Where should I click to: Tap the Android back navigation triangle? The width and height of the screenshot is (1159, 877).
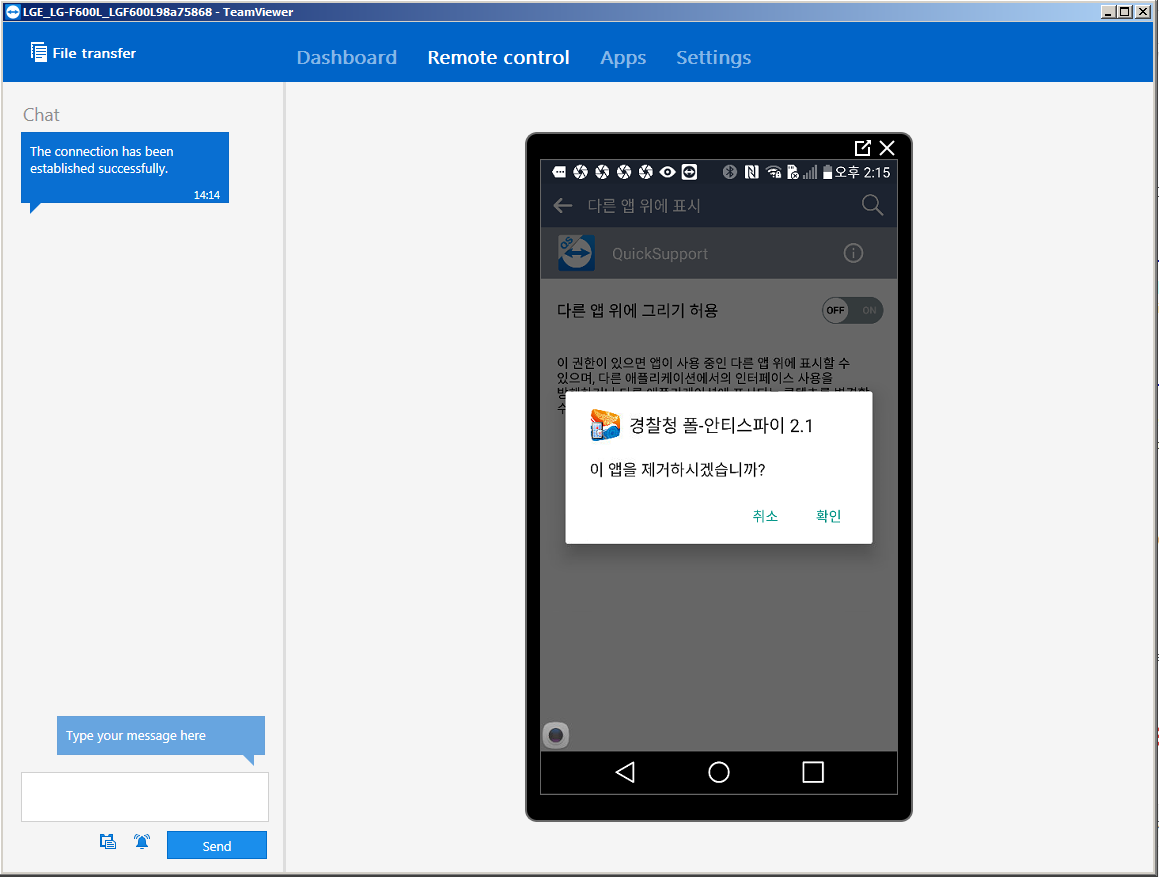(625, 773)
